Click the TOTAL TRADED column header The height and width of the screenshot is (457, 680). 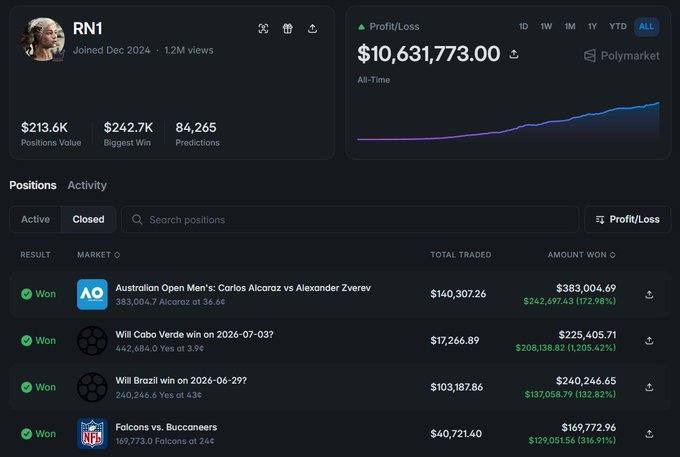[461, 255]
